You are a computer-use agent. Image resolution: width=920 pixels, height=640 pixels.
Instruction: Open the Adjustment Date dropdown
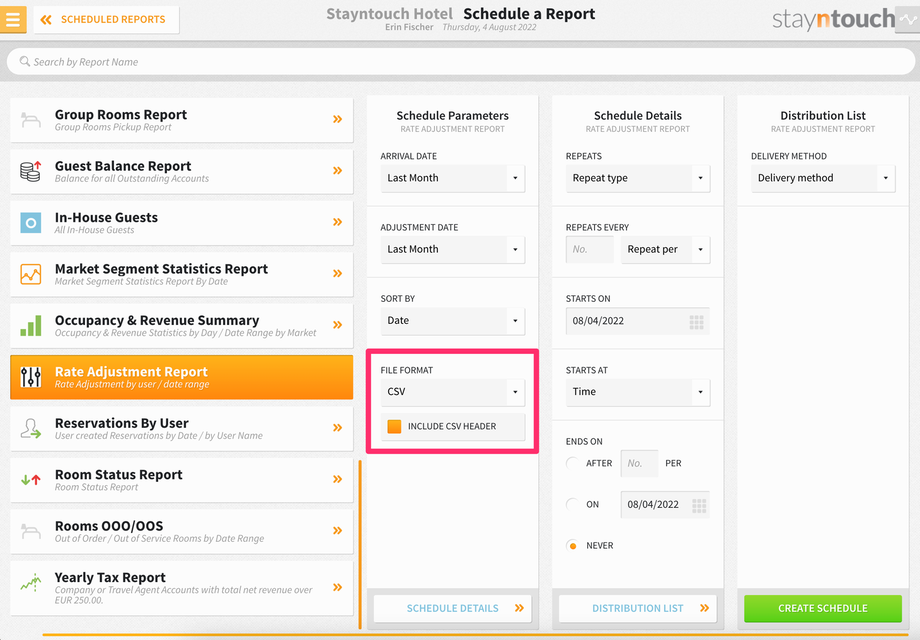click(x=452, y=249)
